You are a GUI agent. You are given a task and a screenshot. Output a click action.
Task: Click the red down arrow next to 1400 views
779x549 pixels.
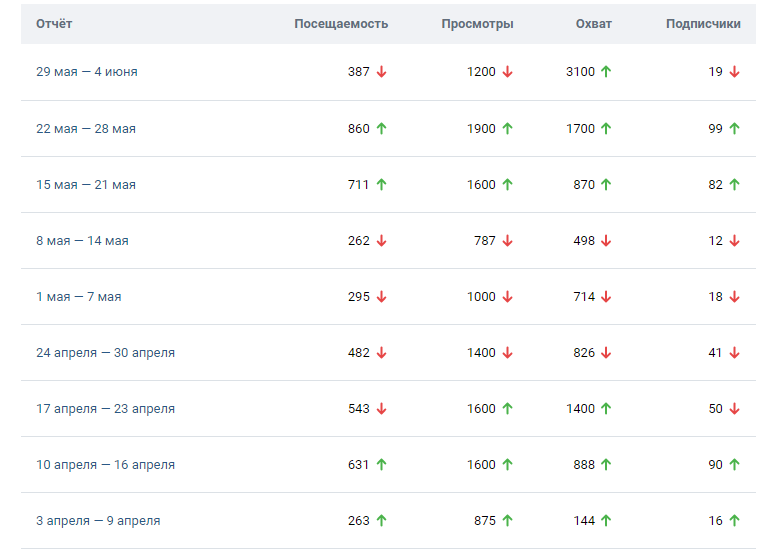pos(507,353)
